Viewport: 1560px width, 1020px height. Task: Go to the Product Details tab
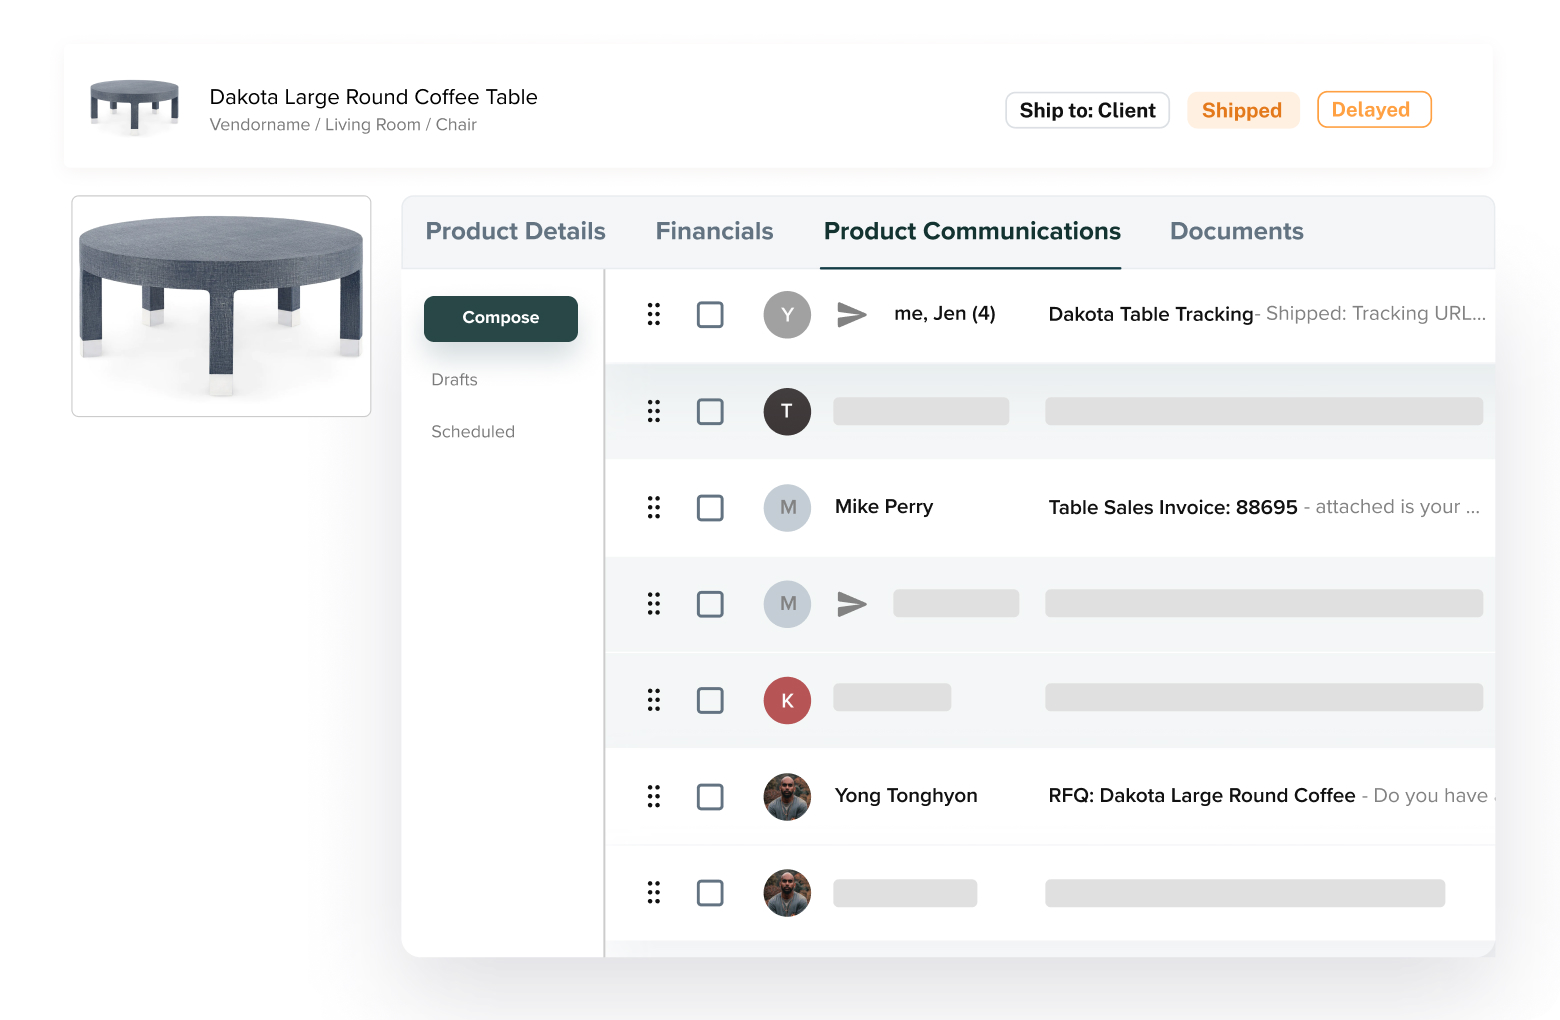(x=515, y=231)
